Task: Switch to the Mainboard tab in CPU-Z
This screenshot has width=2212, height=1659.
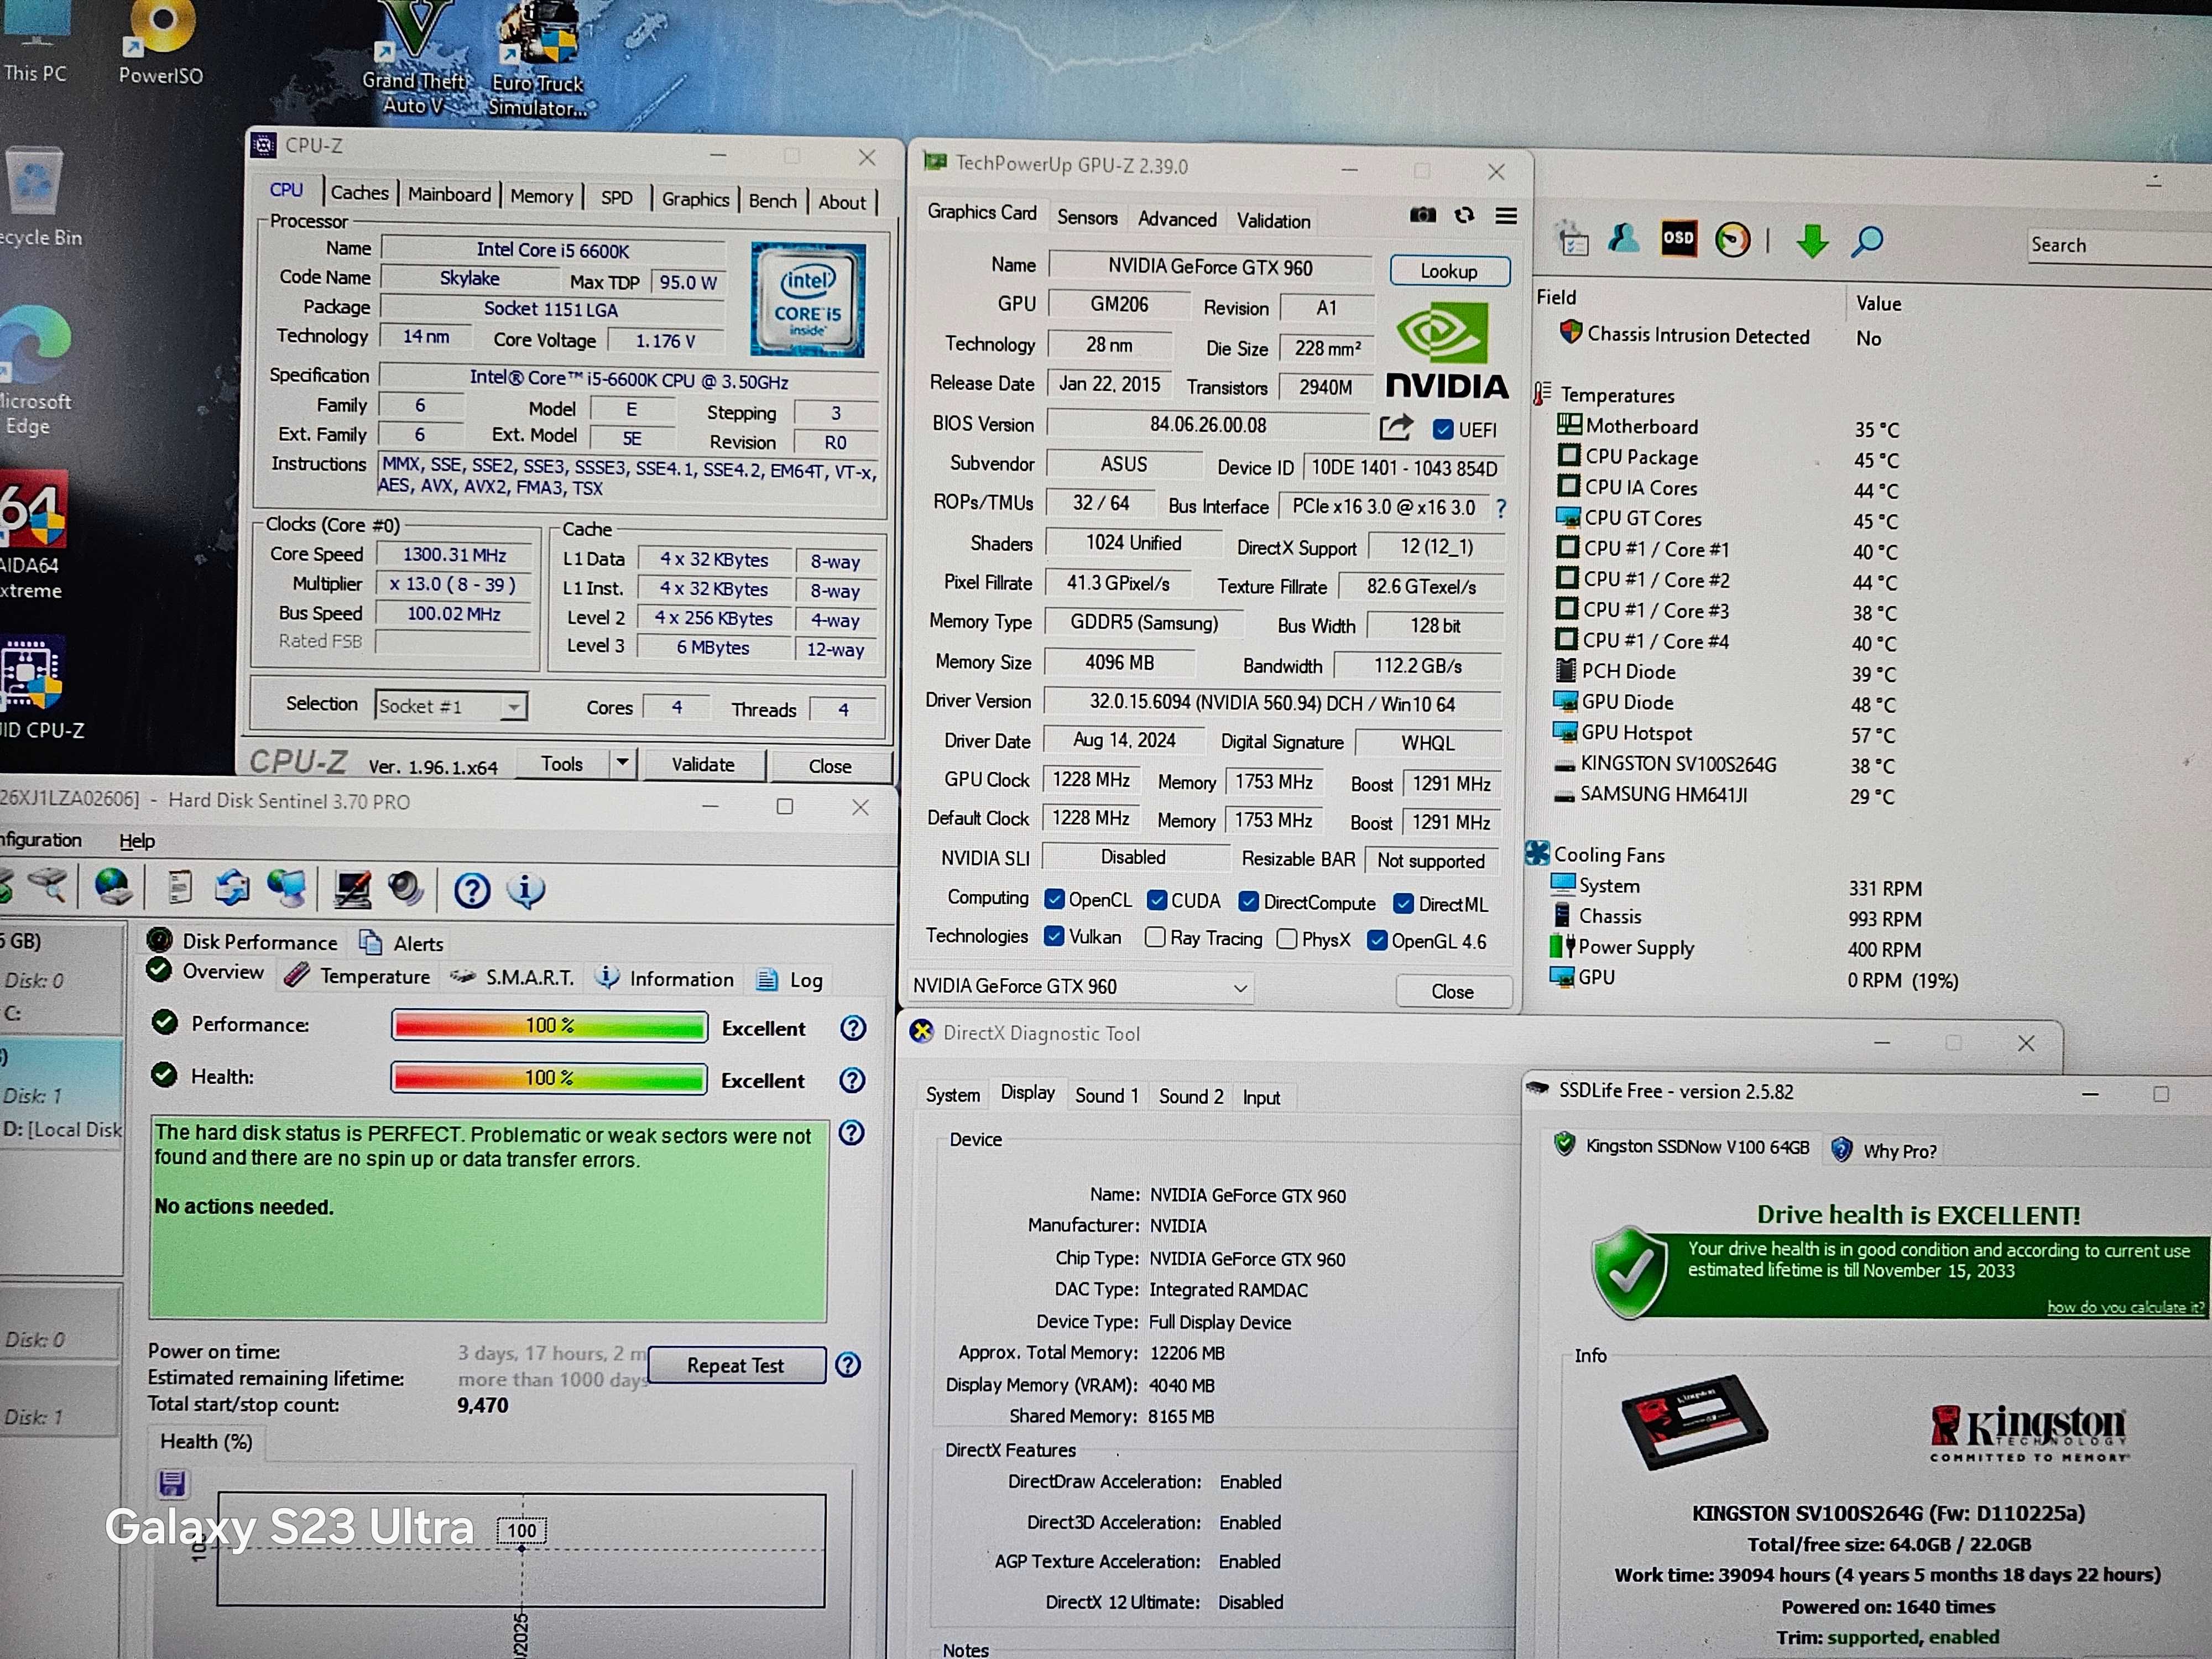Action: coord(449,195)
